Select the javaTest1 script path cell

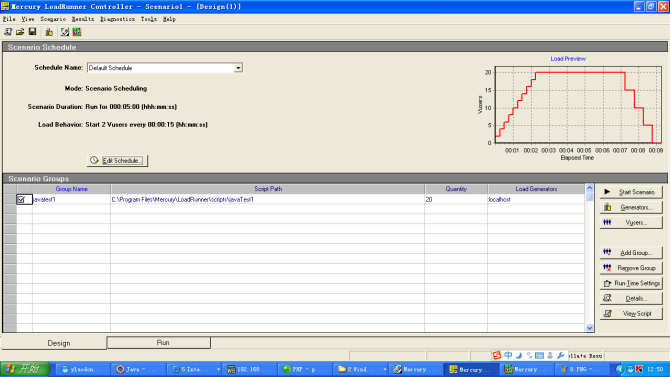click(267, 200)
